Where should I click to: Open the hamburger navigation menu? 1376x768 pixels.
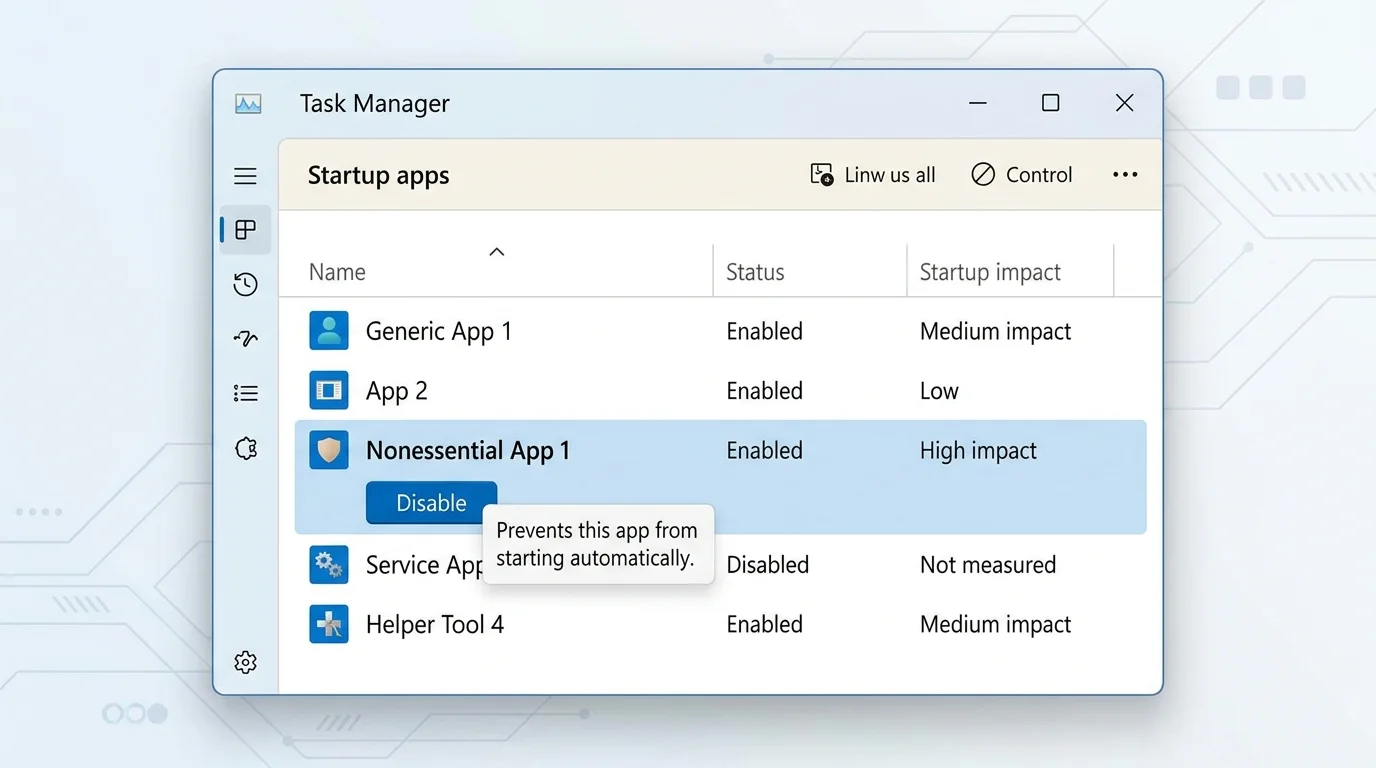pos(245,176)
